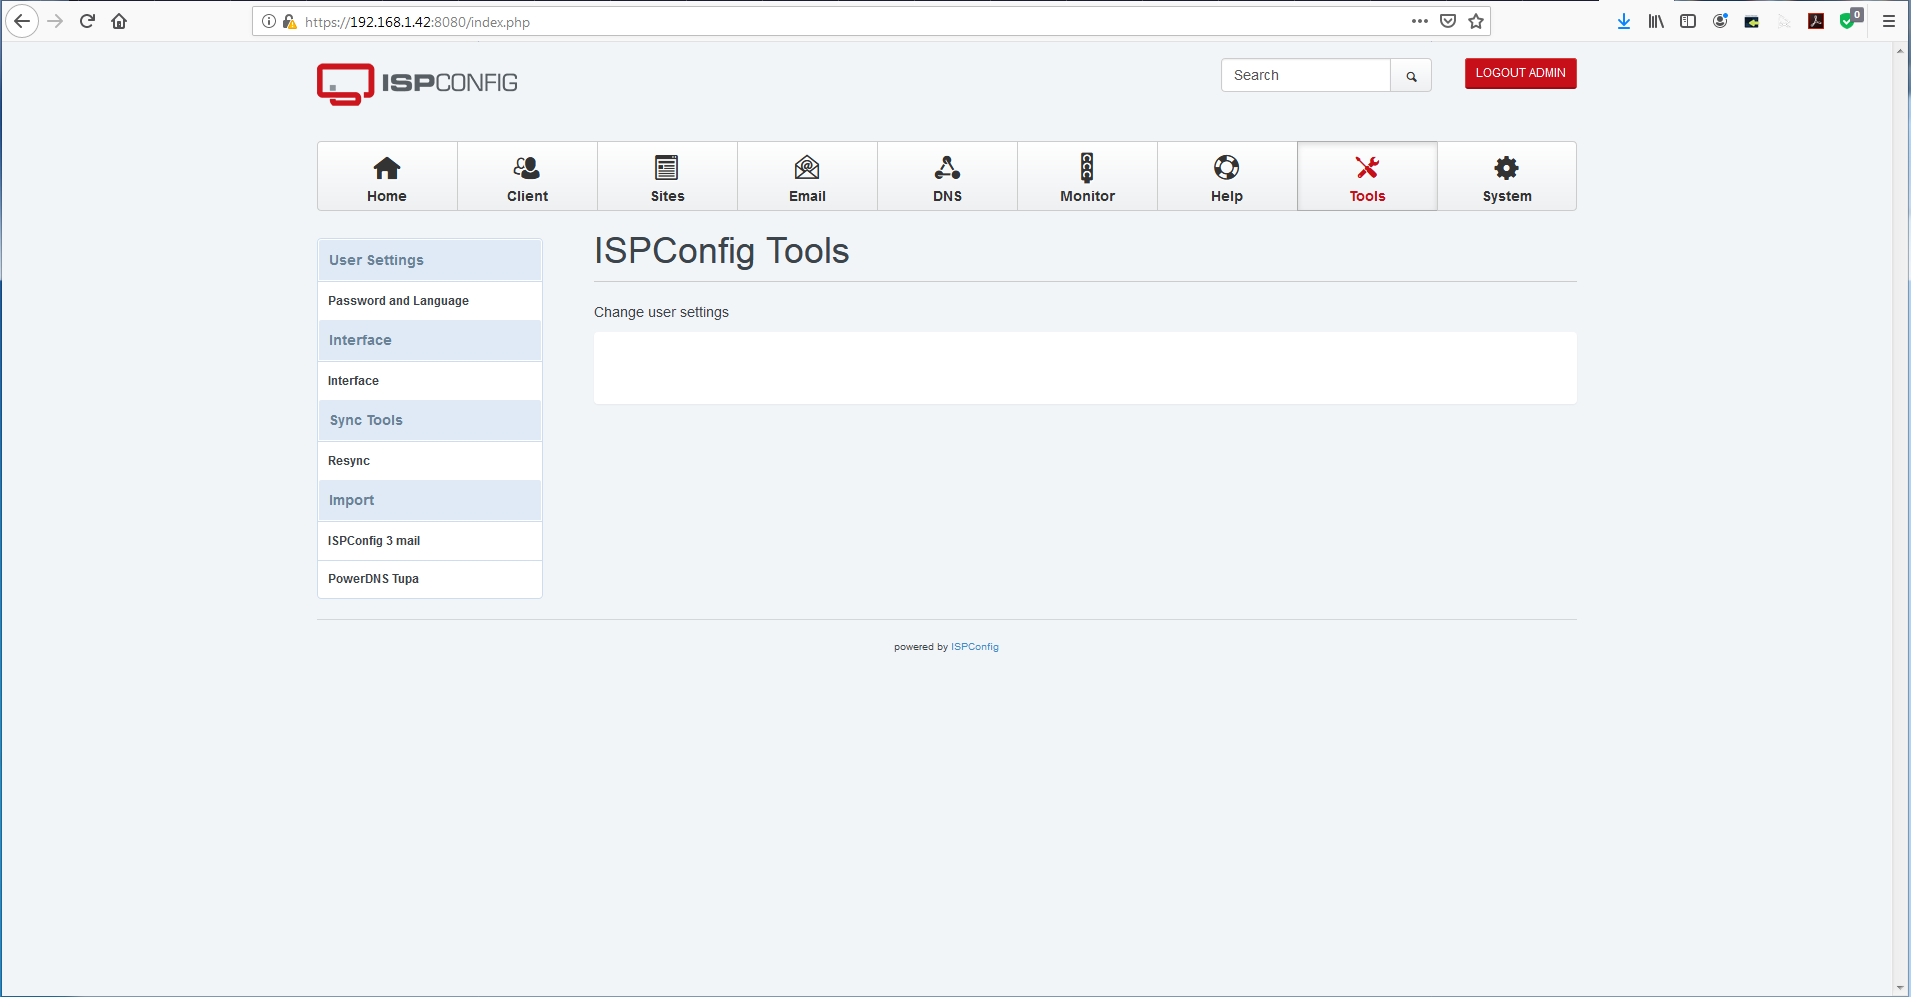Show site information icon in address bar

(x=269, y=21)
